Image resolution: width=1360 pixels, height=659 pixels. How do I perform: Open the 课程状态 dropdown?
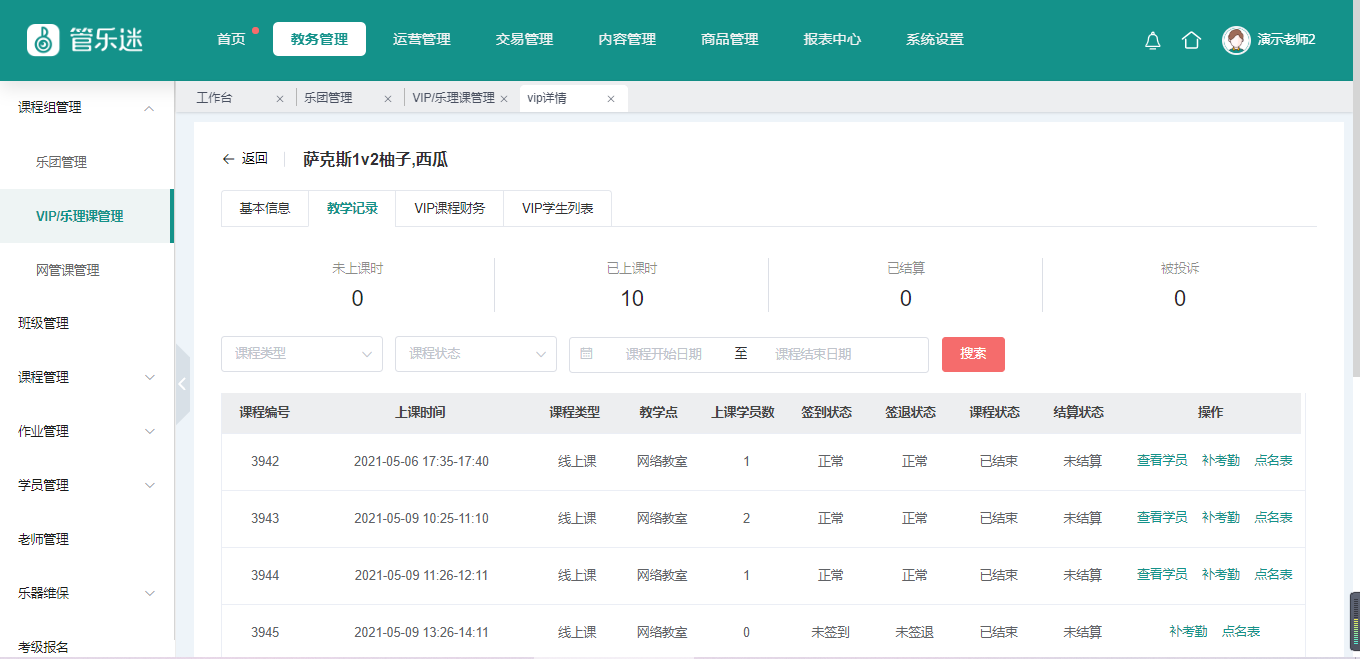(475, 354)
